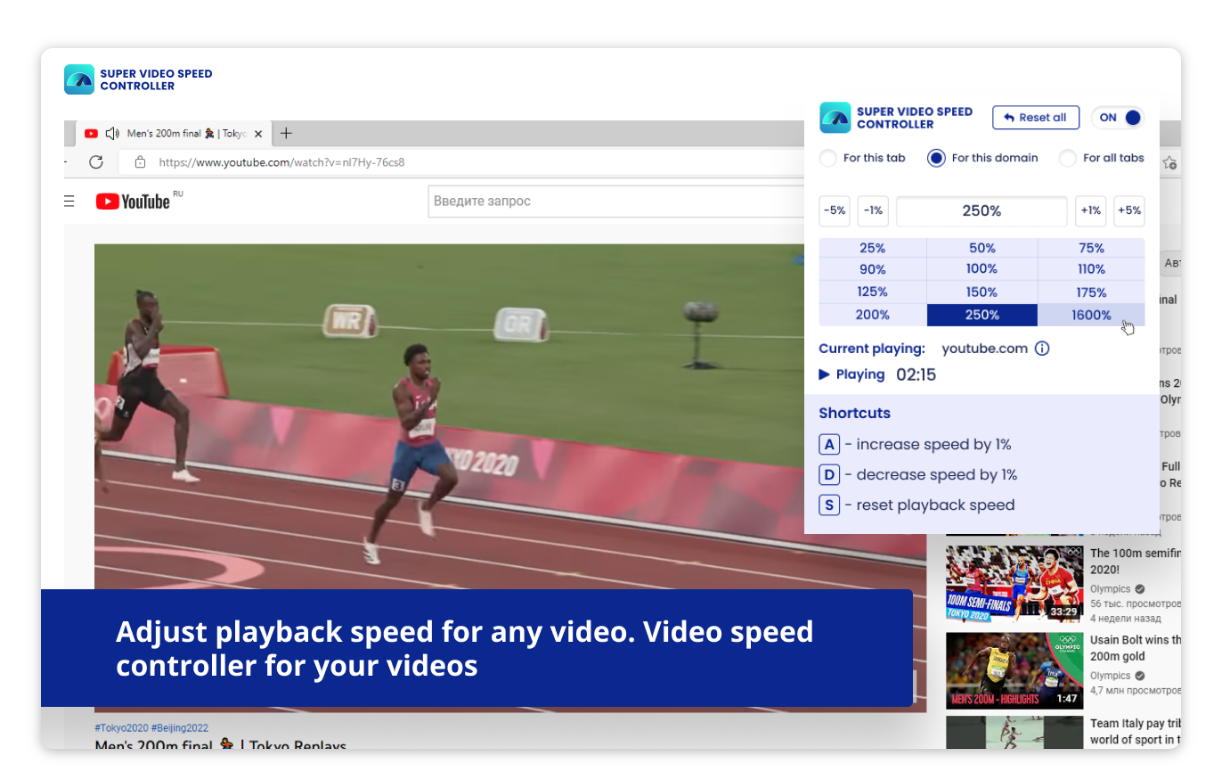1212x770 pixels.
Task: Click the page header Super Video Speed Controller logo
Action: coord(79,80)
